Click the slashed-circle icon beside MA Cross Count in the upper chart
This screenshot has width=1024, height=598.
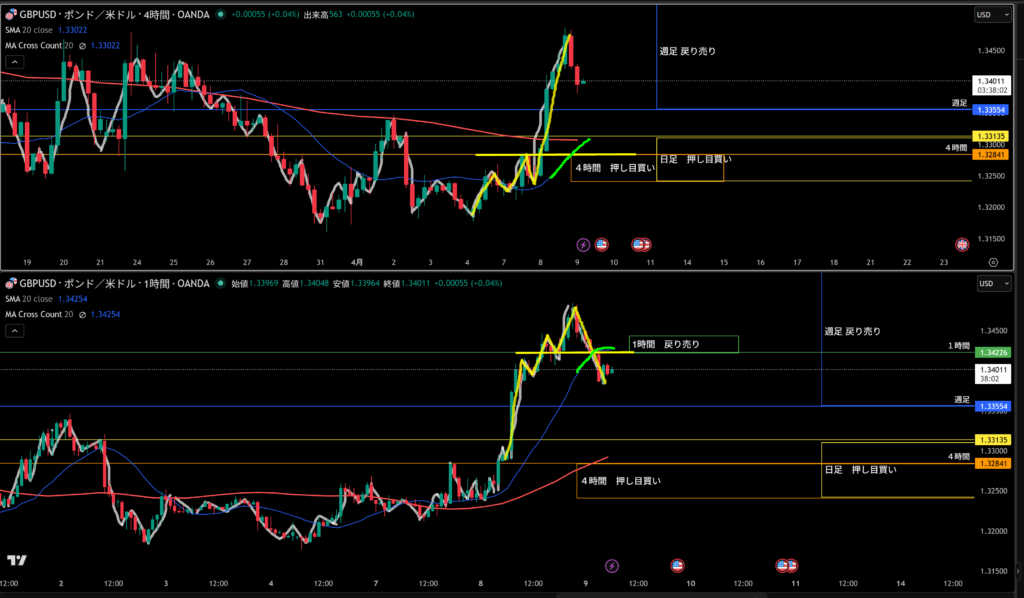point(81,45)
